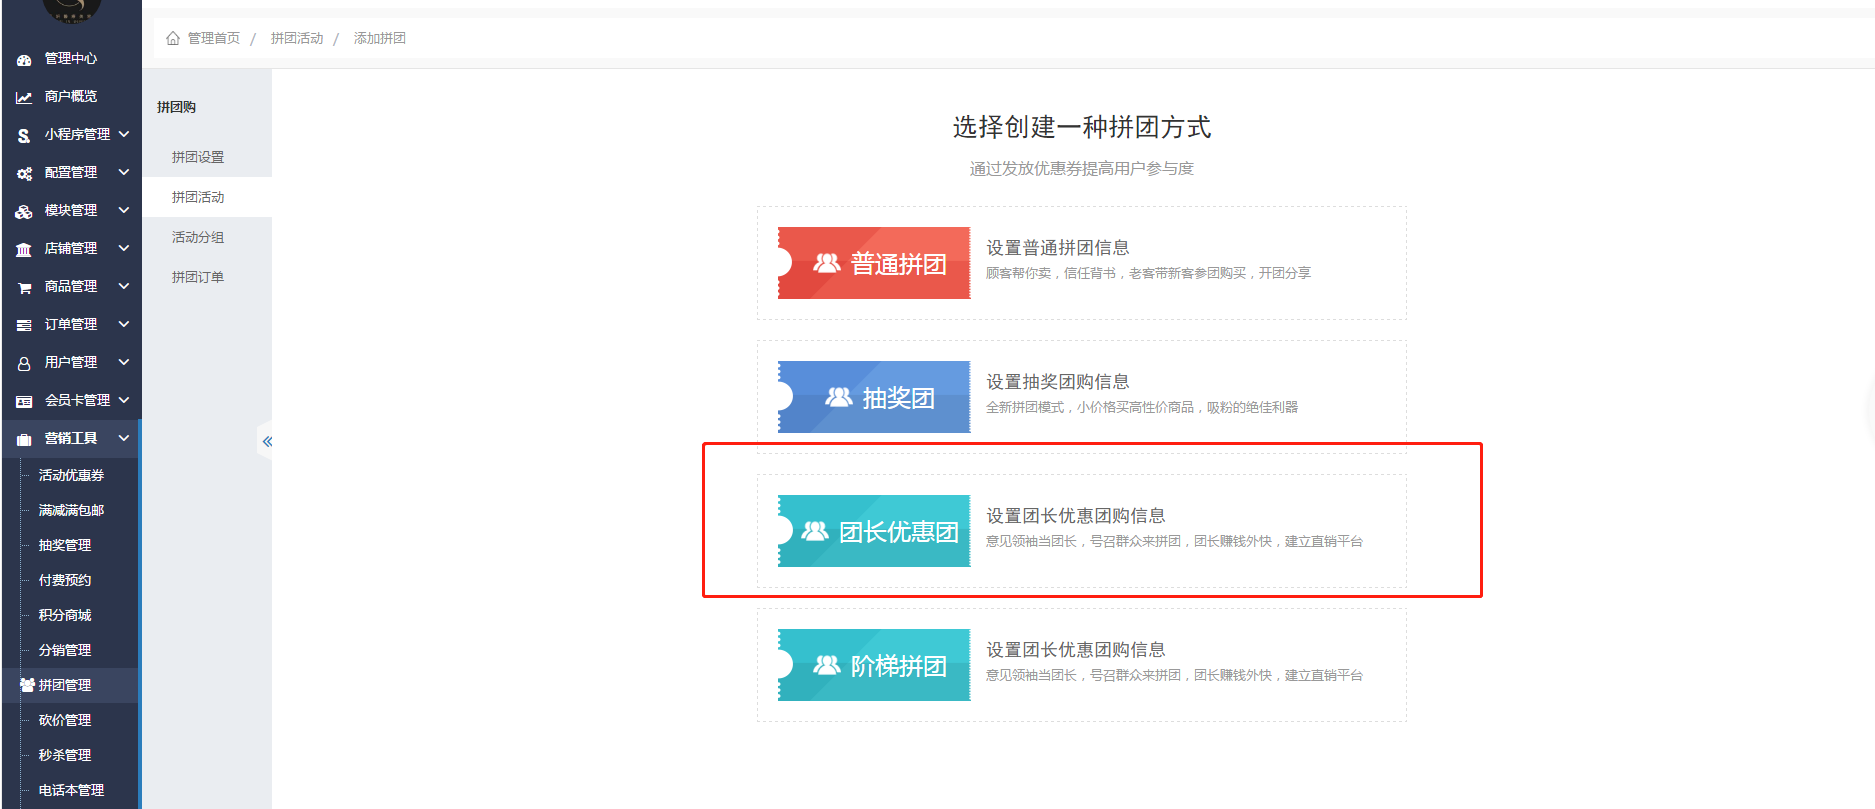Open 抽奖管理 in sidebar
The height and width of the screenshot is (809, 1875).
(x=65, y=545)
